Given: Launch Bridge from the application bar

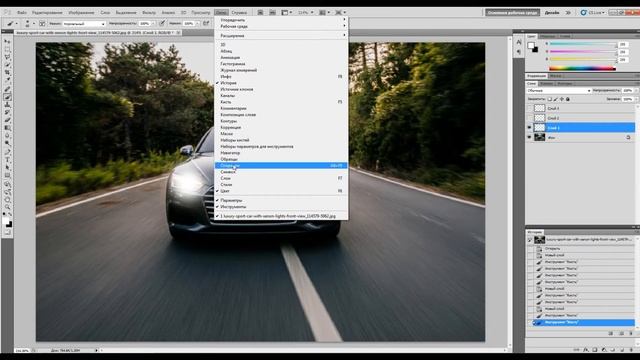Looking at the screenshot, I should tap(260, 13).
